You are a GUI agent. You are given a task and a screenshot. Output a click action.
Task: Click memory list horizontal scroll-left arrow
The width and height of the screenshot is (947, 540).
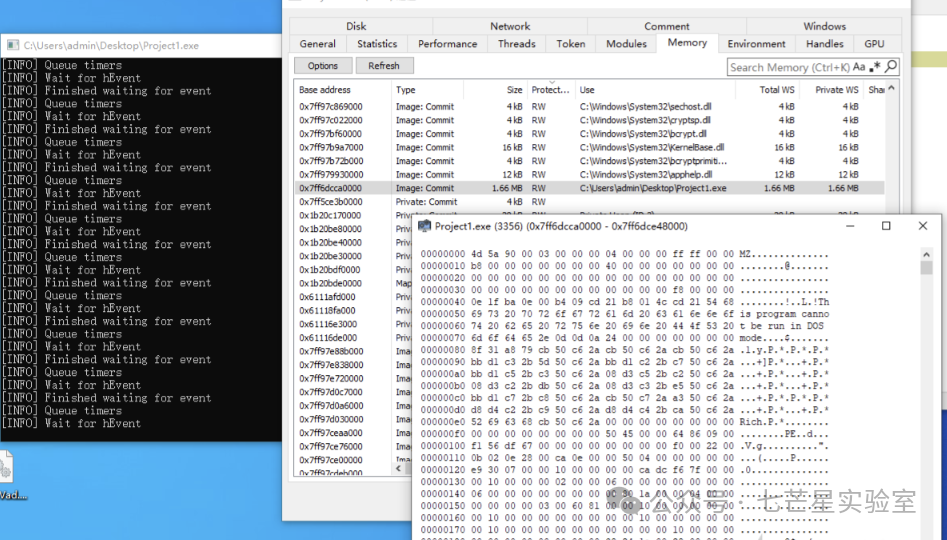(399, 468)
